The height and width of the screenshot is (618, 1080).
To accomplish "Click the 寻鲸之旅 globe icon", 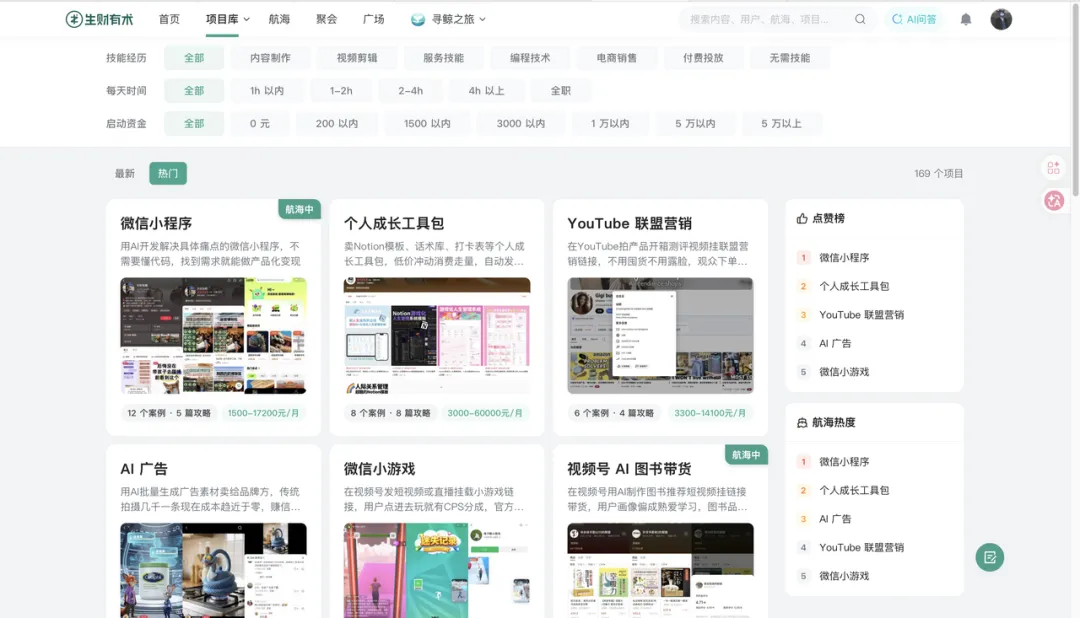I will point(417,19).
